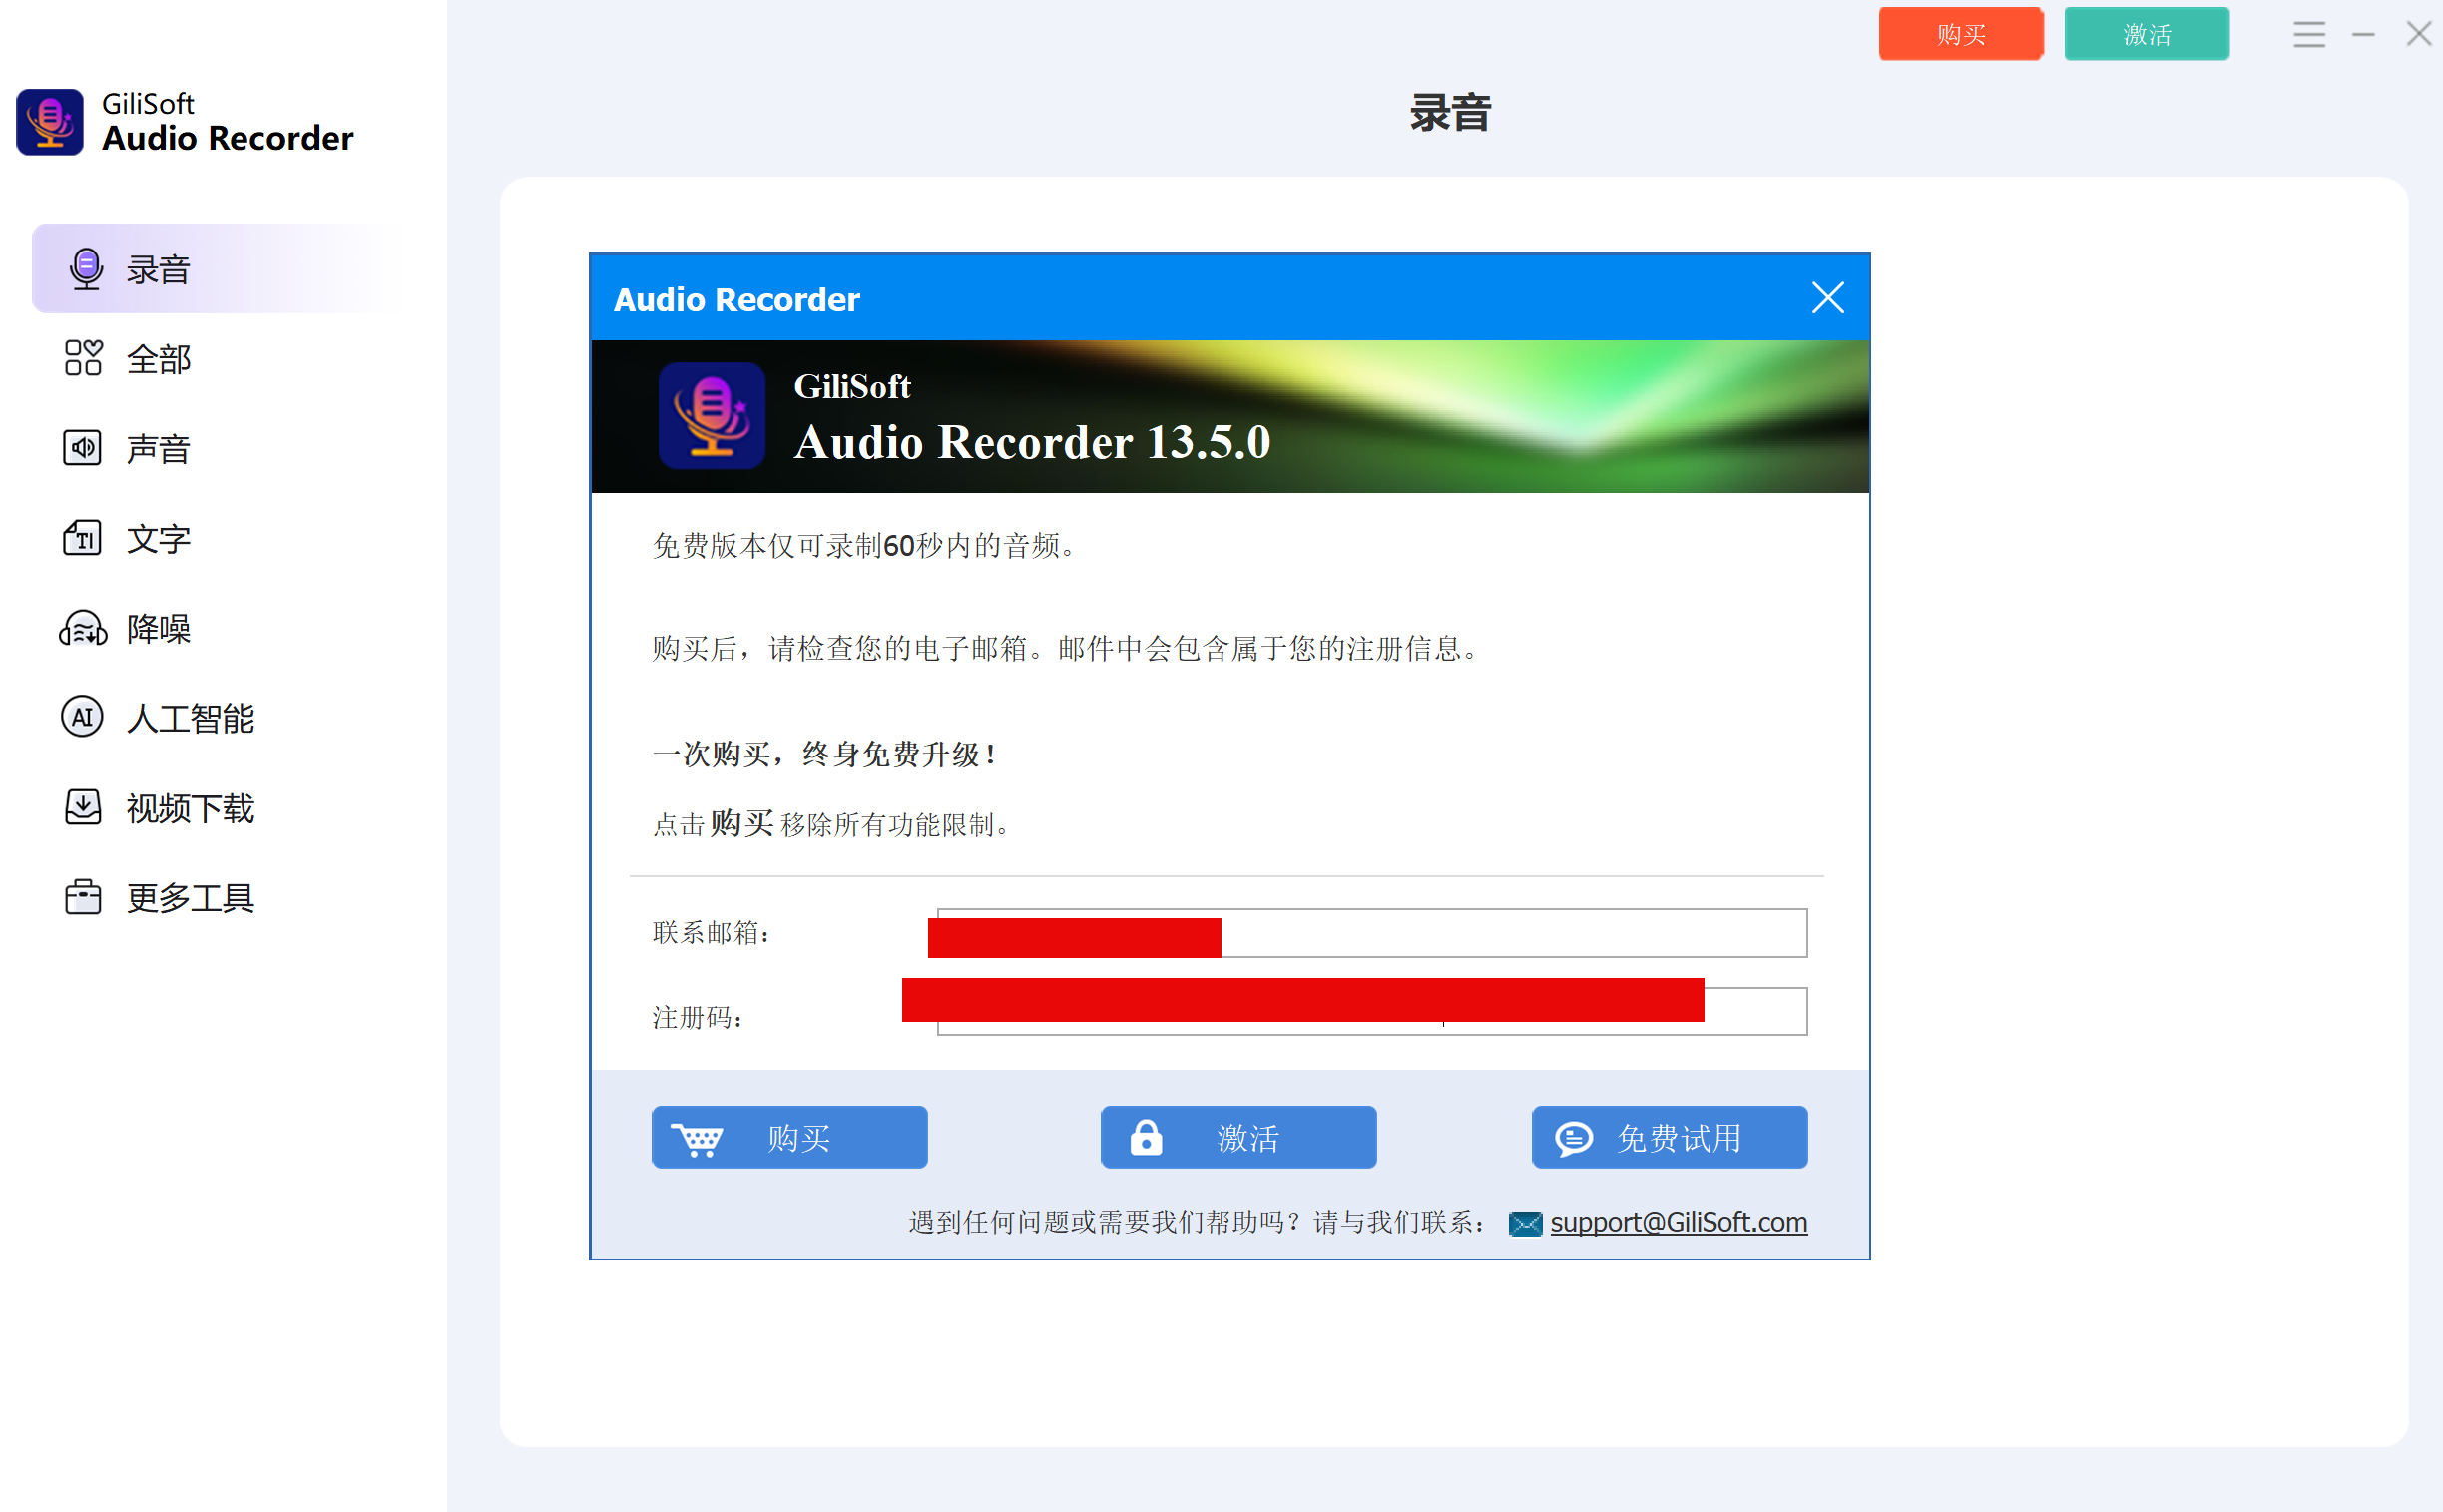Click the 声音 speaker icon
2443x1512 pixels.
pos(83,448)
